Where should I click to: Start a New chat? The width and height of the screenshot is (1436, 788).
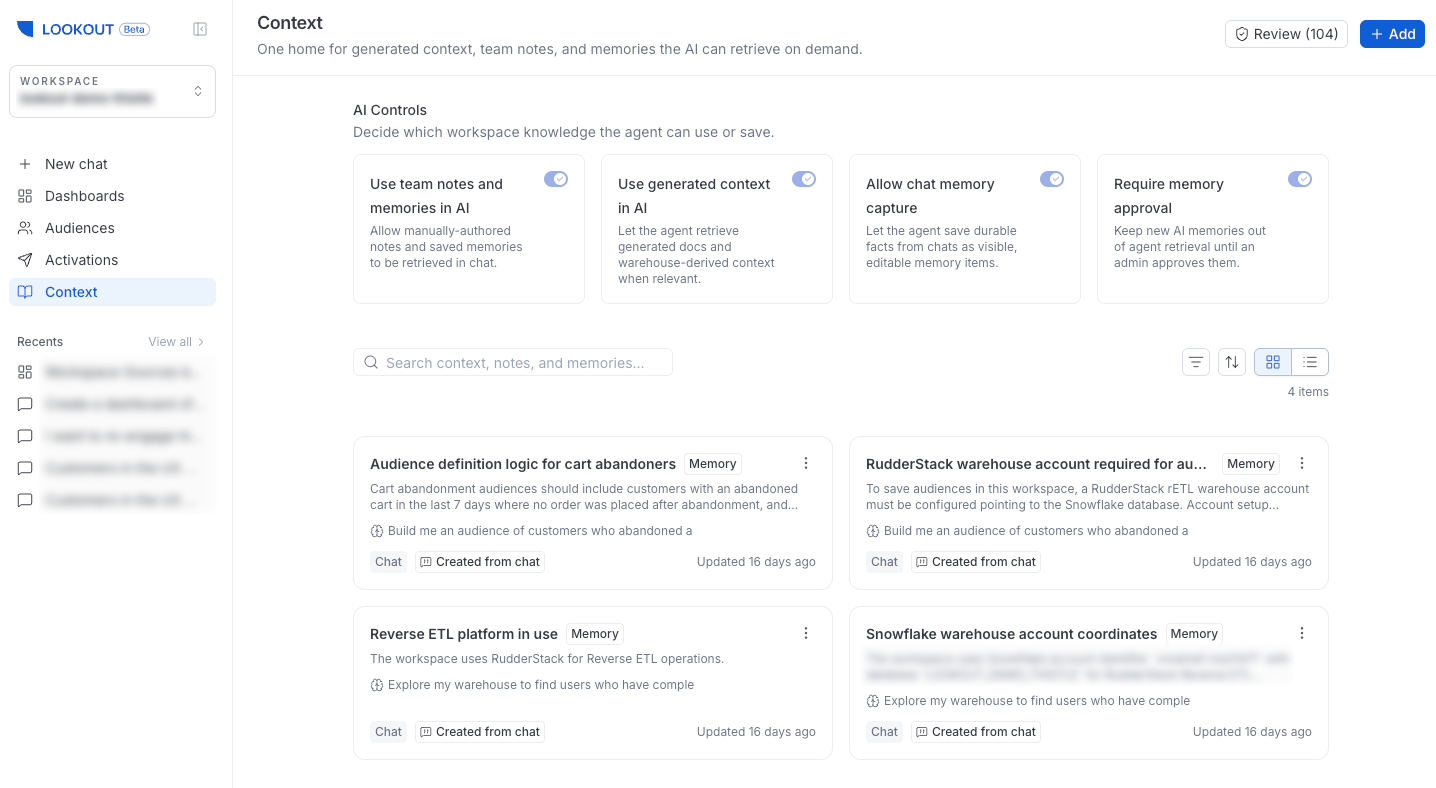(x=112, y=164)
